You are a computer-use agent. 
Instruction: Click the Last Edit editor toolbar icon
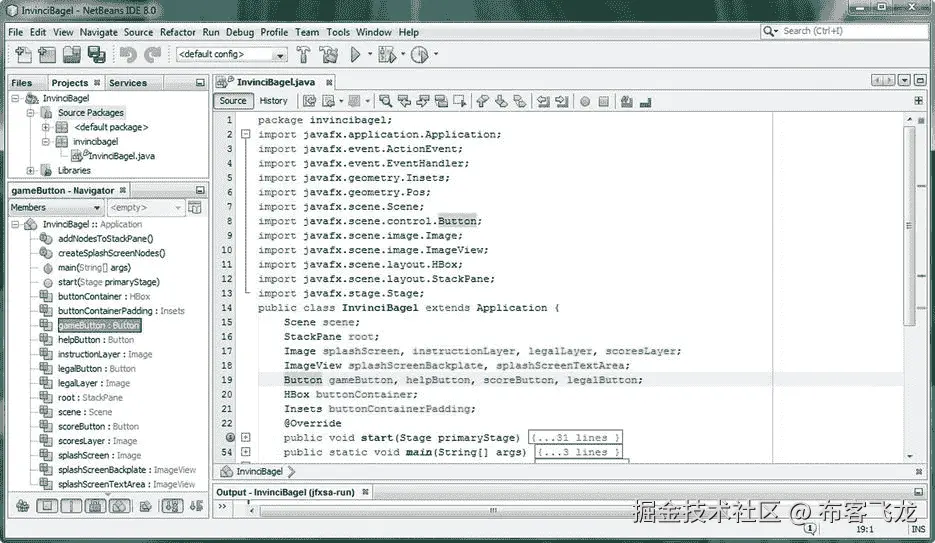pyautogui.click(x=309, y=101)
